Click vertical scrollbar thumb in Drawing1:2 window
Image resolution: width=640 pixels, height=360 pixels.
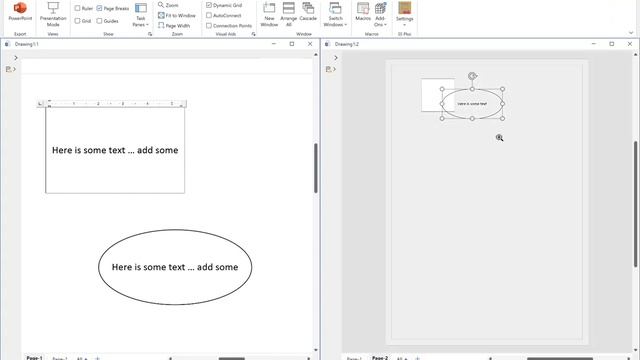point(636,204)
